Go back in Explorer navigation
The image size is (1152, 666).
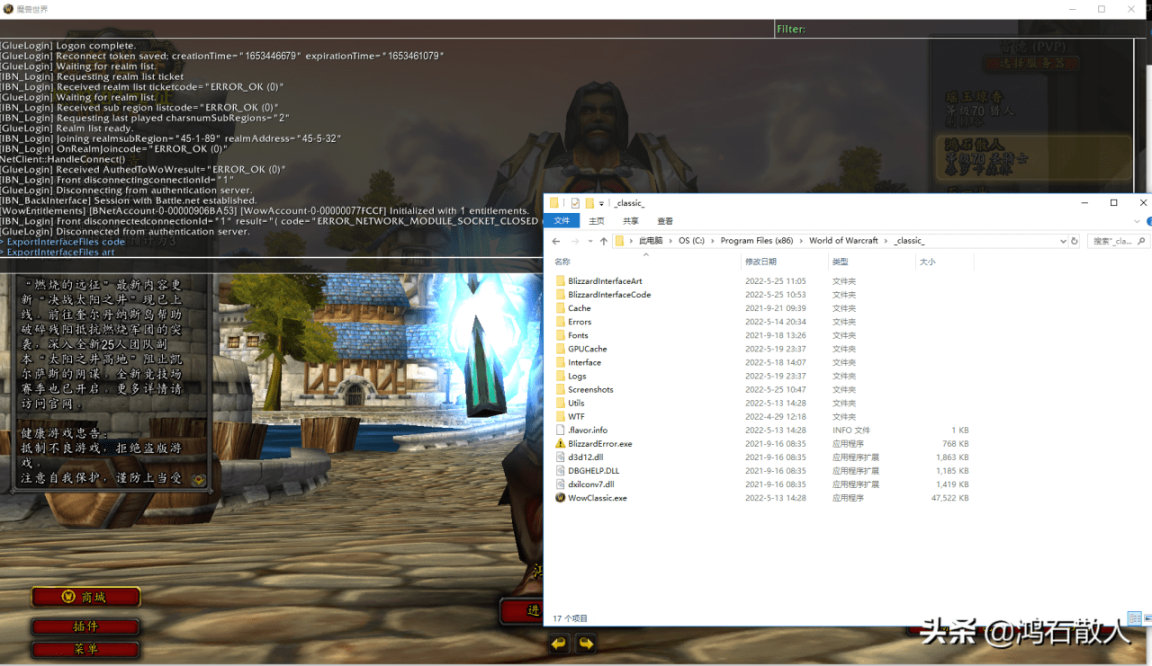tap(556, 241)
